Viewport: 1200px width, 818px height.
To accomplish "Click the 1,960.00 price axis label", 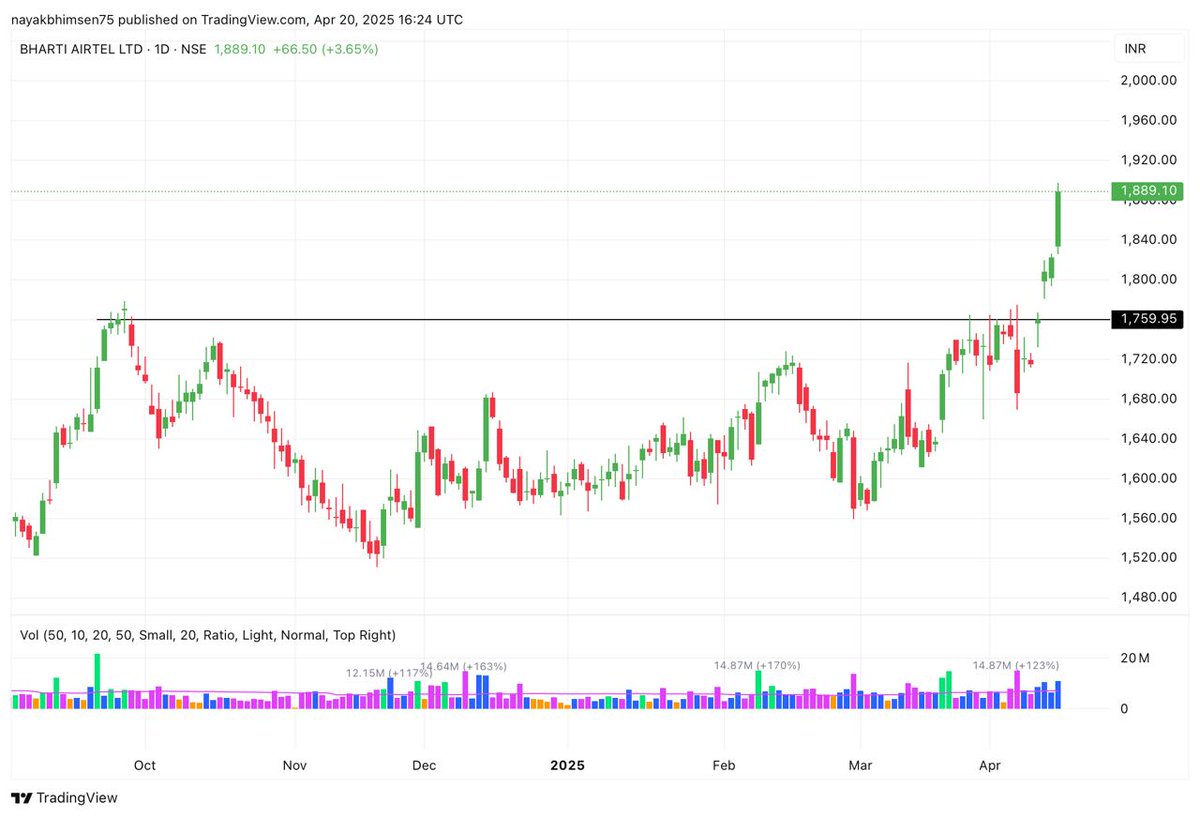I will pos(1148,120).
